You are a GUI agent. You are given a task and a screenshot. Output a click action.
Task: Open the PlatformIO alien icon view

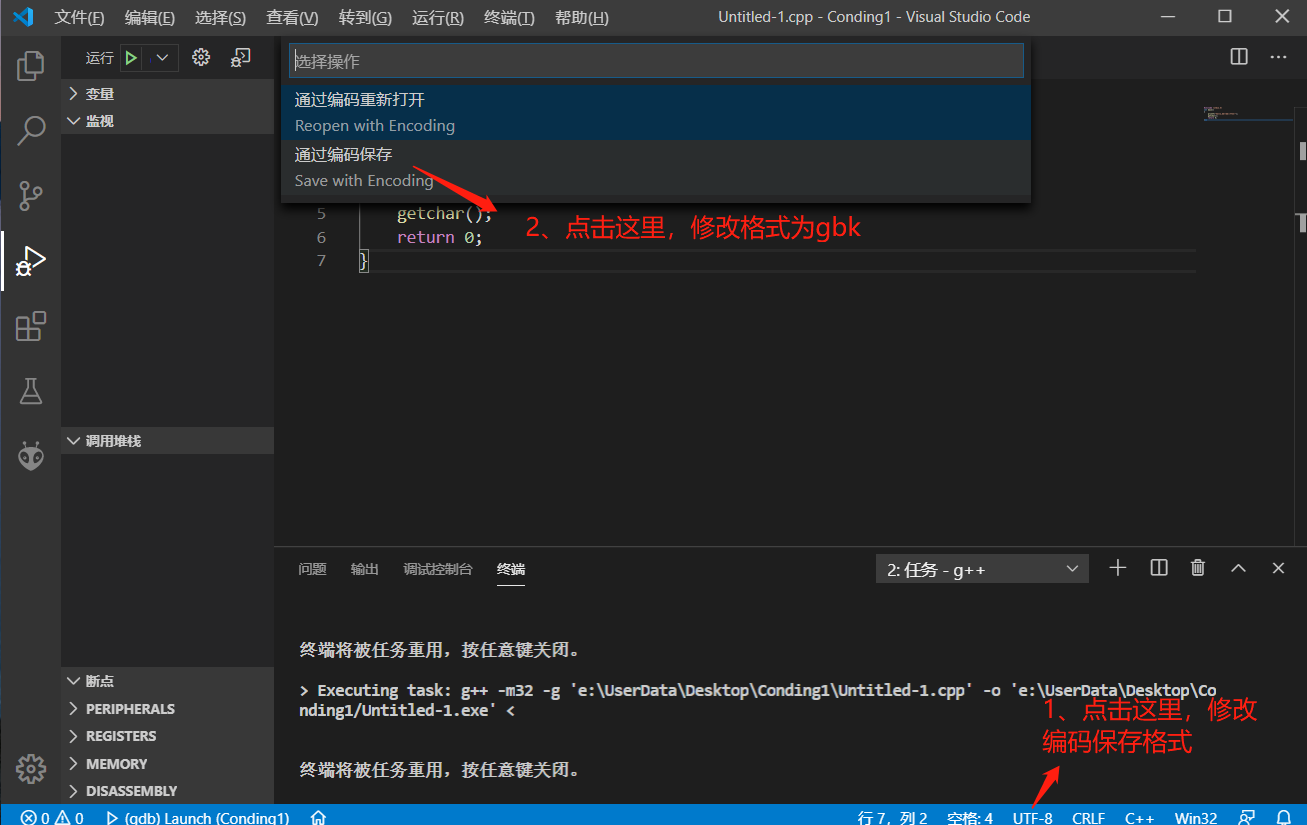(x=31, y=456)
